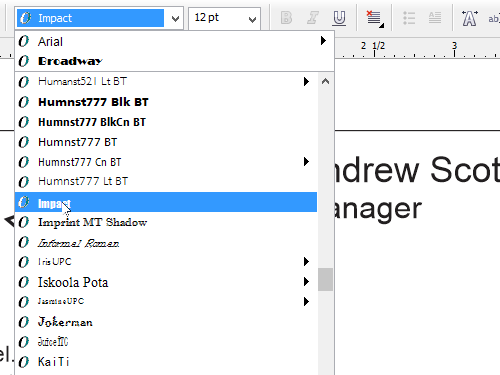Choose the Humanst521 Lt BT font
The width and height of the screenshot is (500, 375).
[x=166, y=81]
